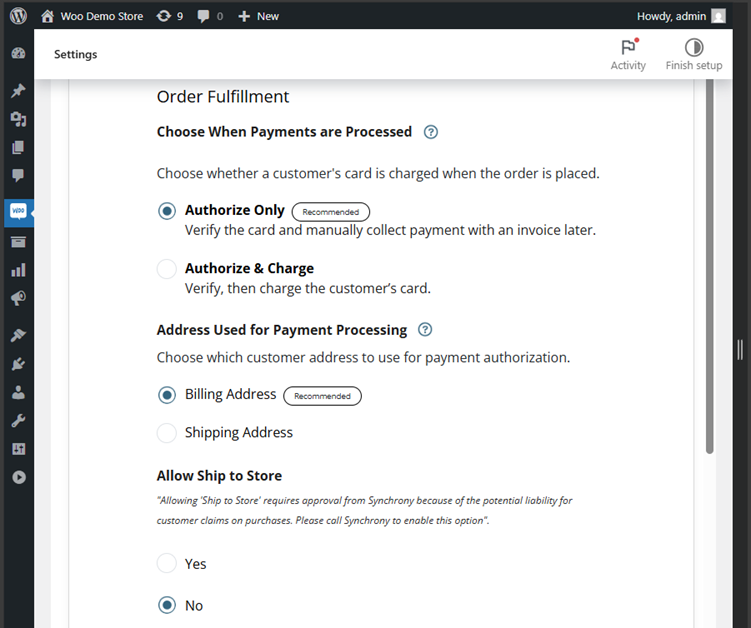Open the Plugins plug icon

[x=18, y=364]
